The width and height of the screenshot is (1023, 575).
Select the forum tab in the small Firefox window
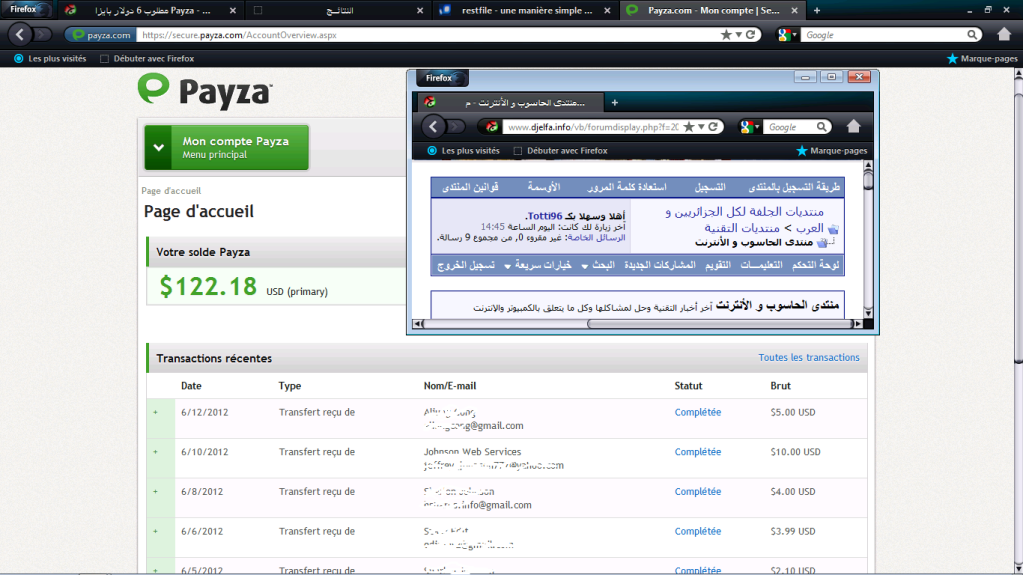509,102
